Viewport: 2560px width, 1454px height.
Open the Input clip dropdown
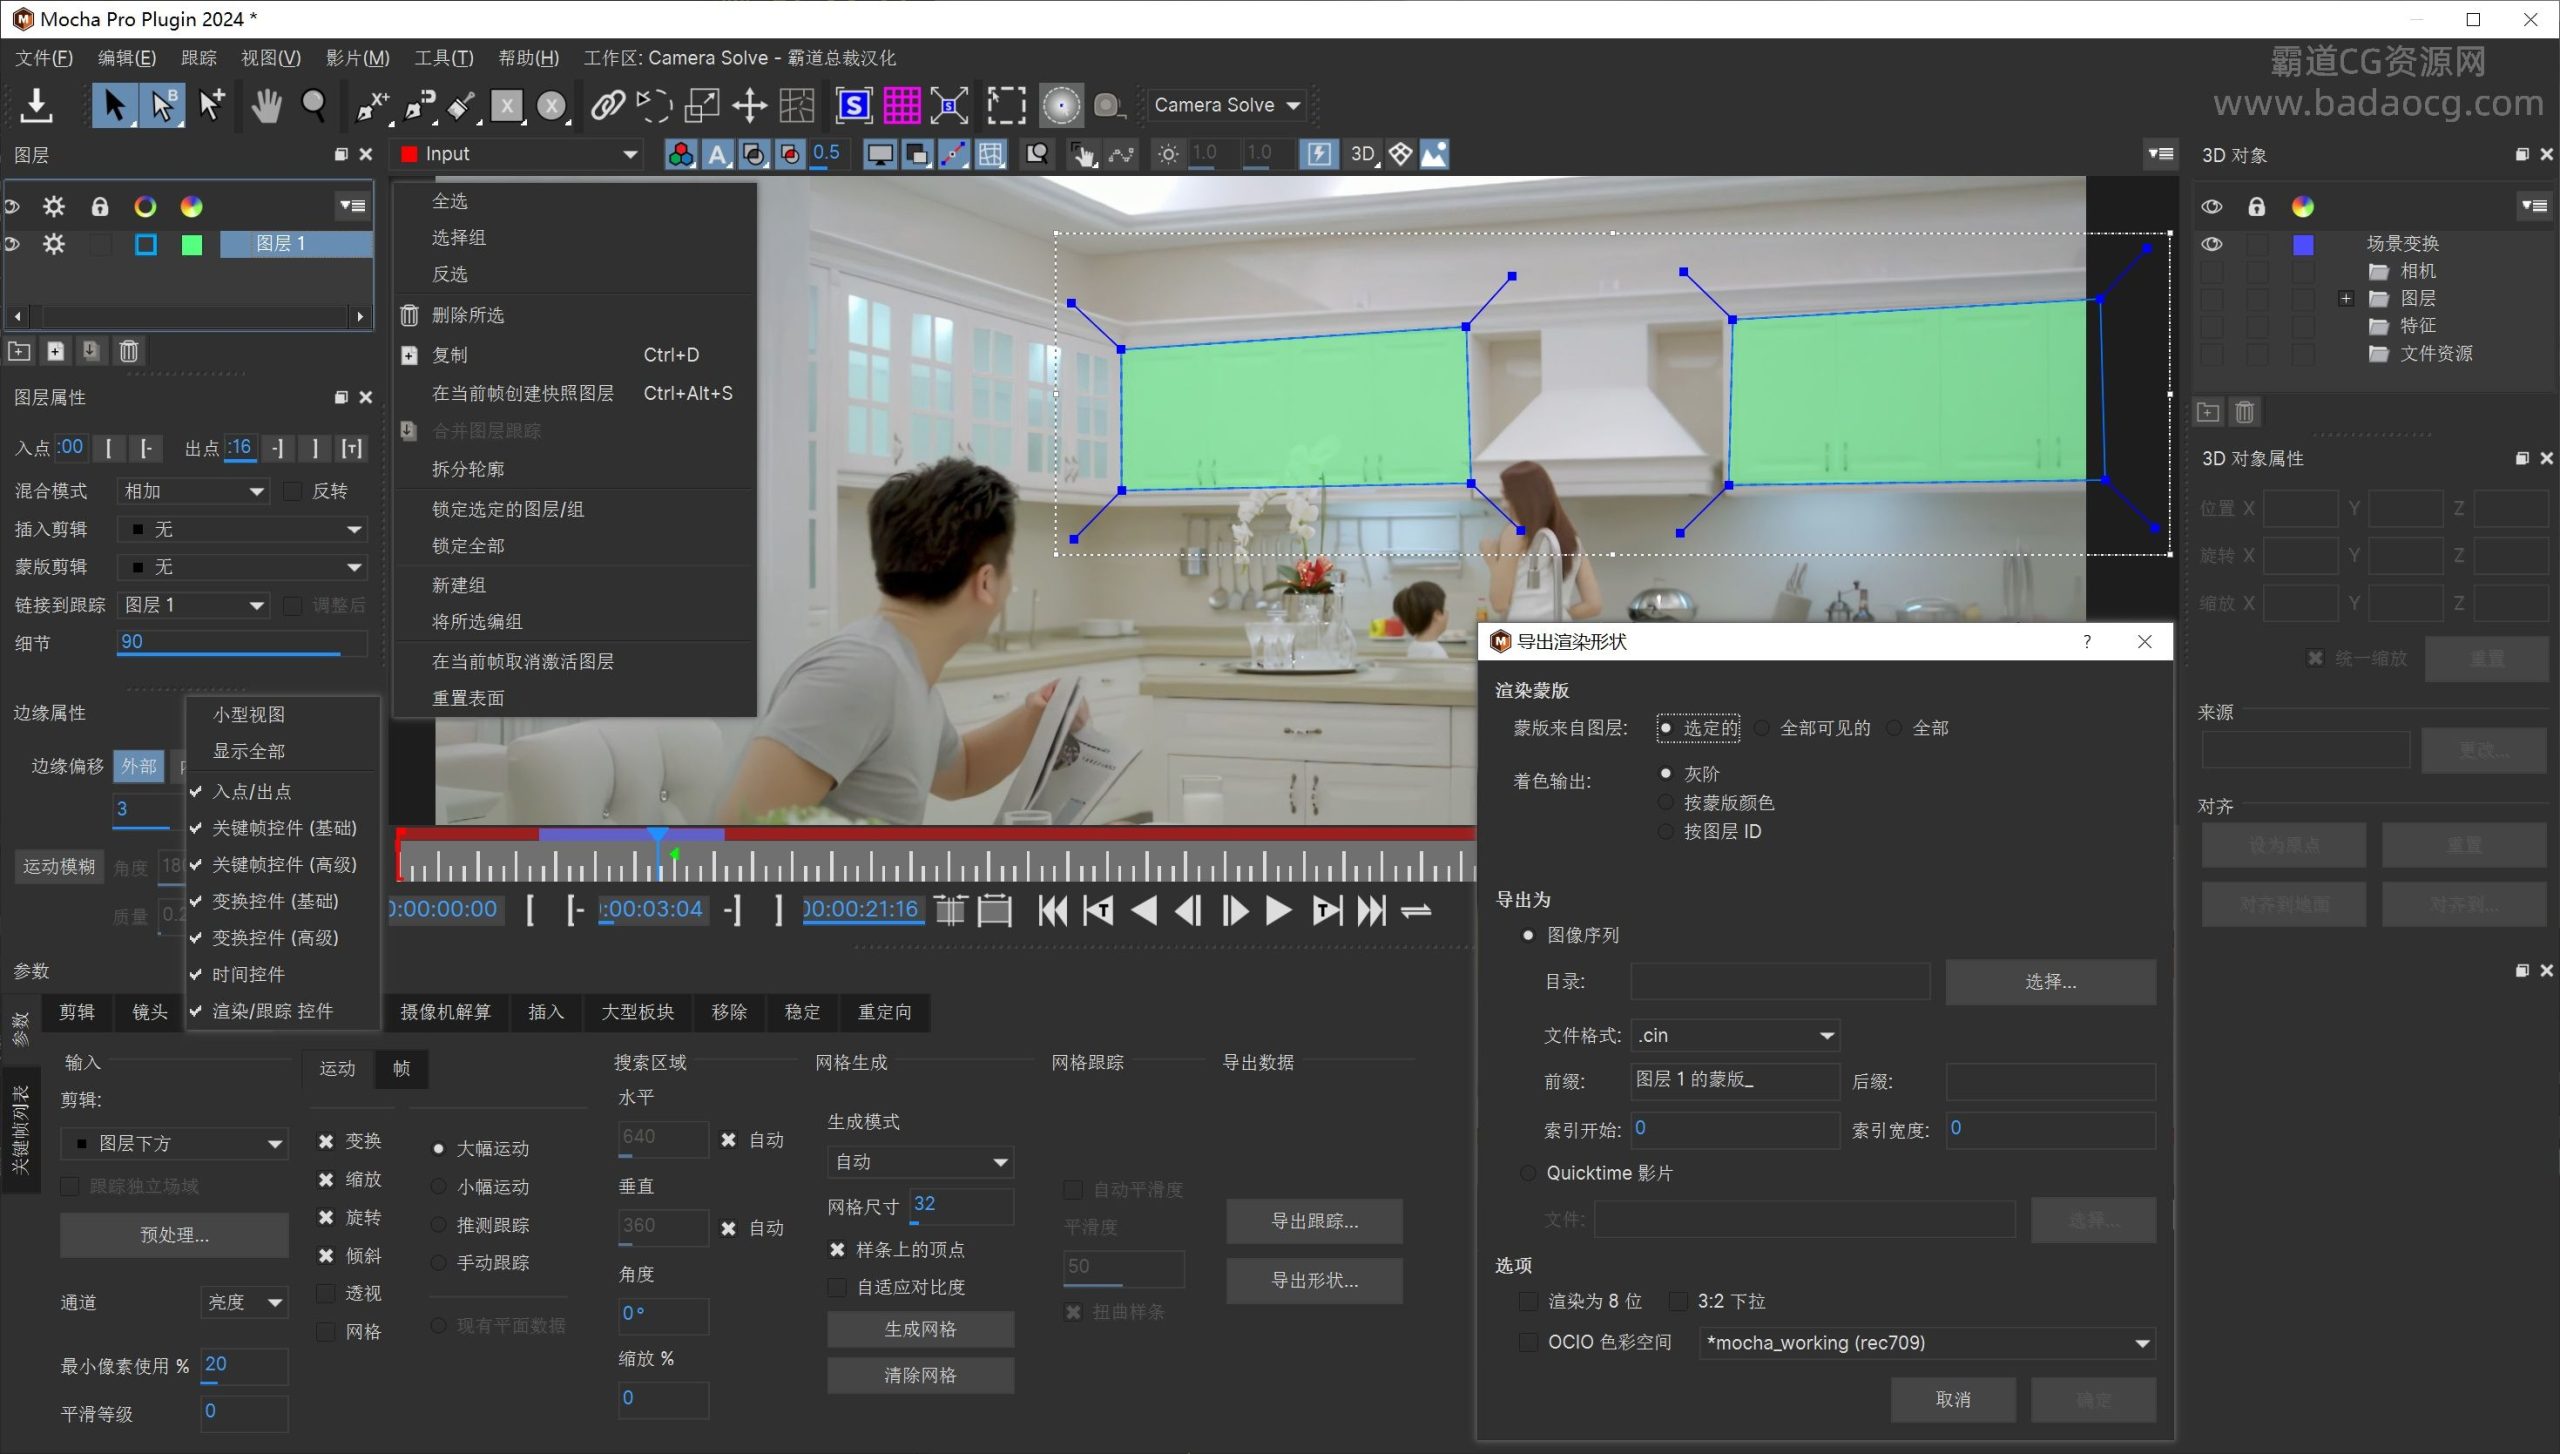(x=519, y=154)
